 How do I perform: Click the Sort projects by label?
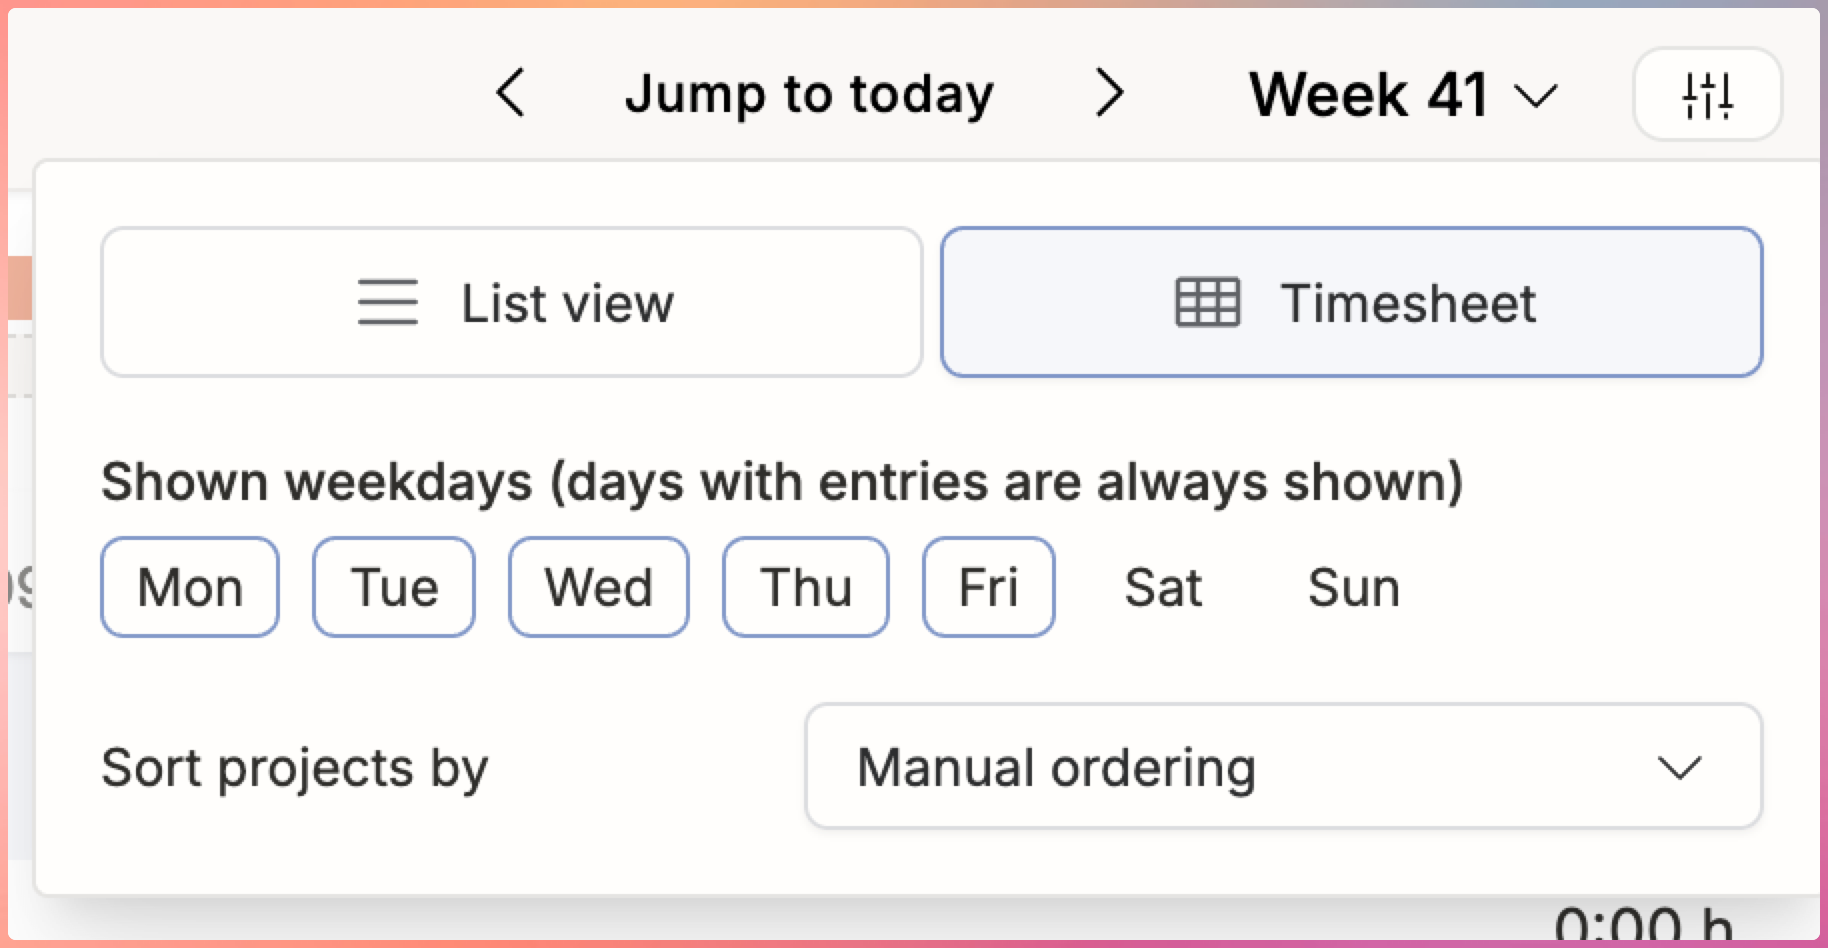tap(295, 768)
